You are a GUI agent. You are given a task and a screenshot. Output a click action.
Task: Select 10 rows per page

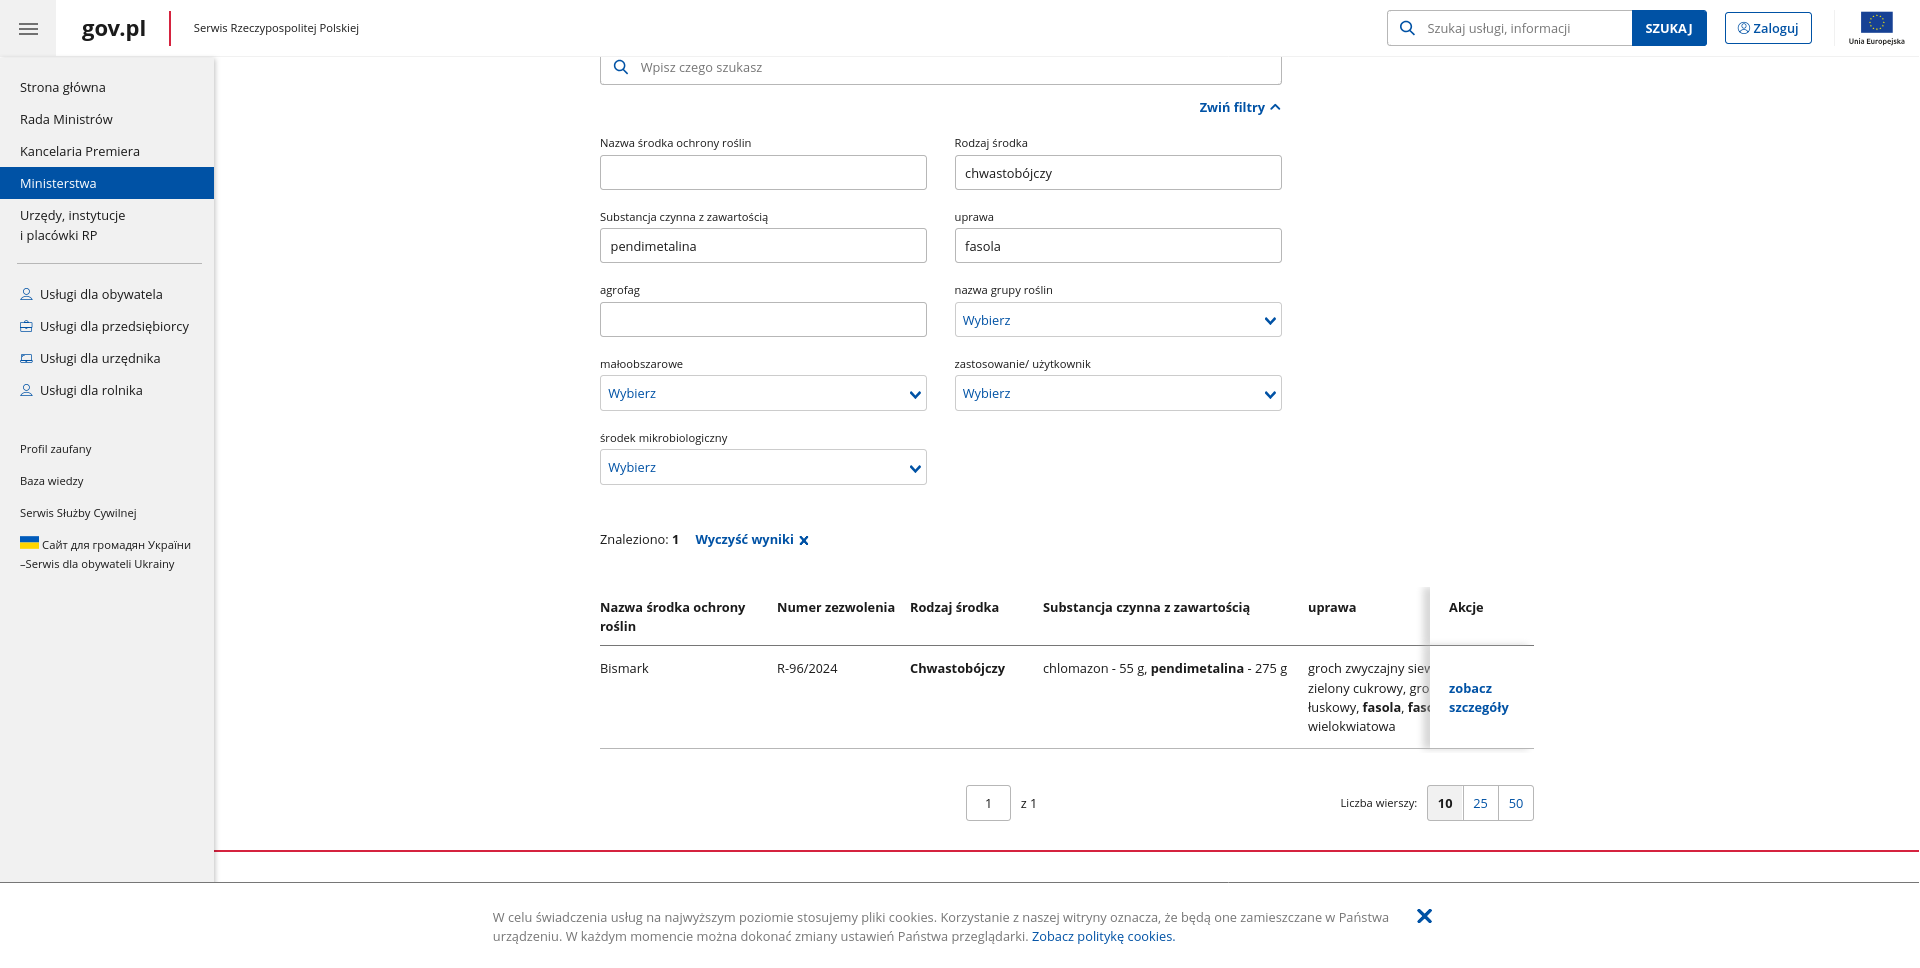point(1445,804)
